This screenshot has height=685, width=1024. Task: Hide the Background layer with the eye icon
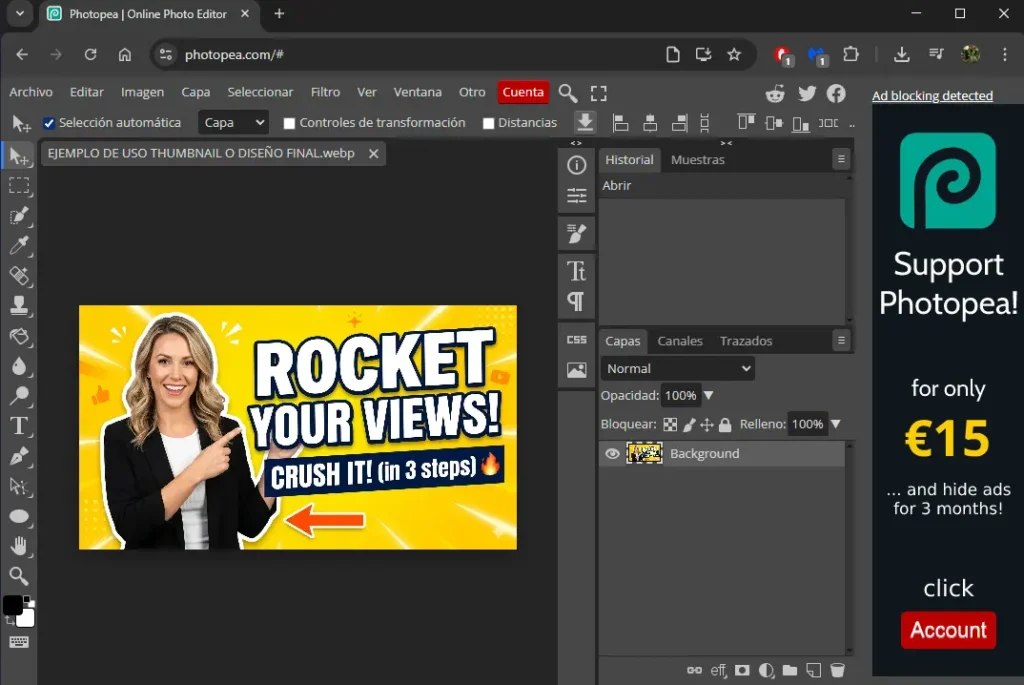(x=612, y=454)
